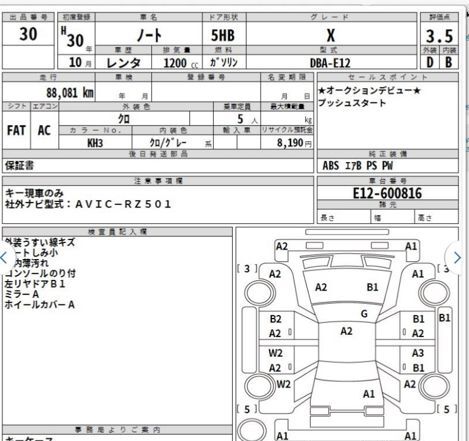
Task: Click the interior color クロ/グレー
Action: (168, 143)
